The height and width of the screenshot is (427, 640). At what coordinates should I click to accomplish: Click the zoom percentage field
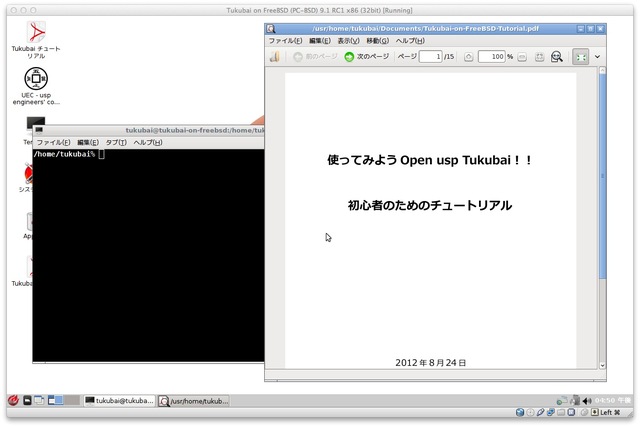click(x=492, y=57)
